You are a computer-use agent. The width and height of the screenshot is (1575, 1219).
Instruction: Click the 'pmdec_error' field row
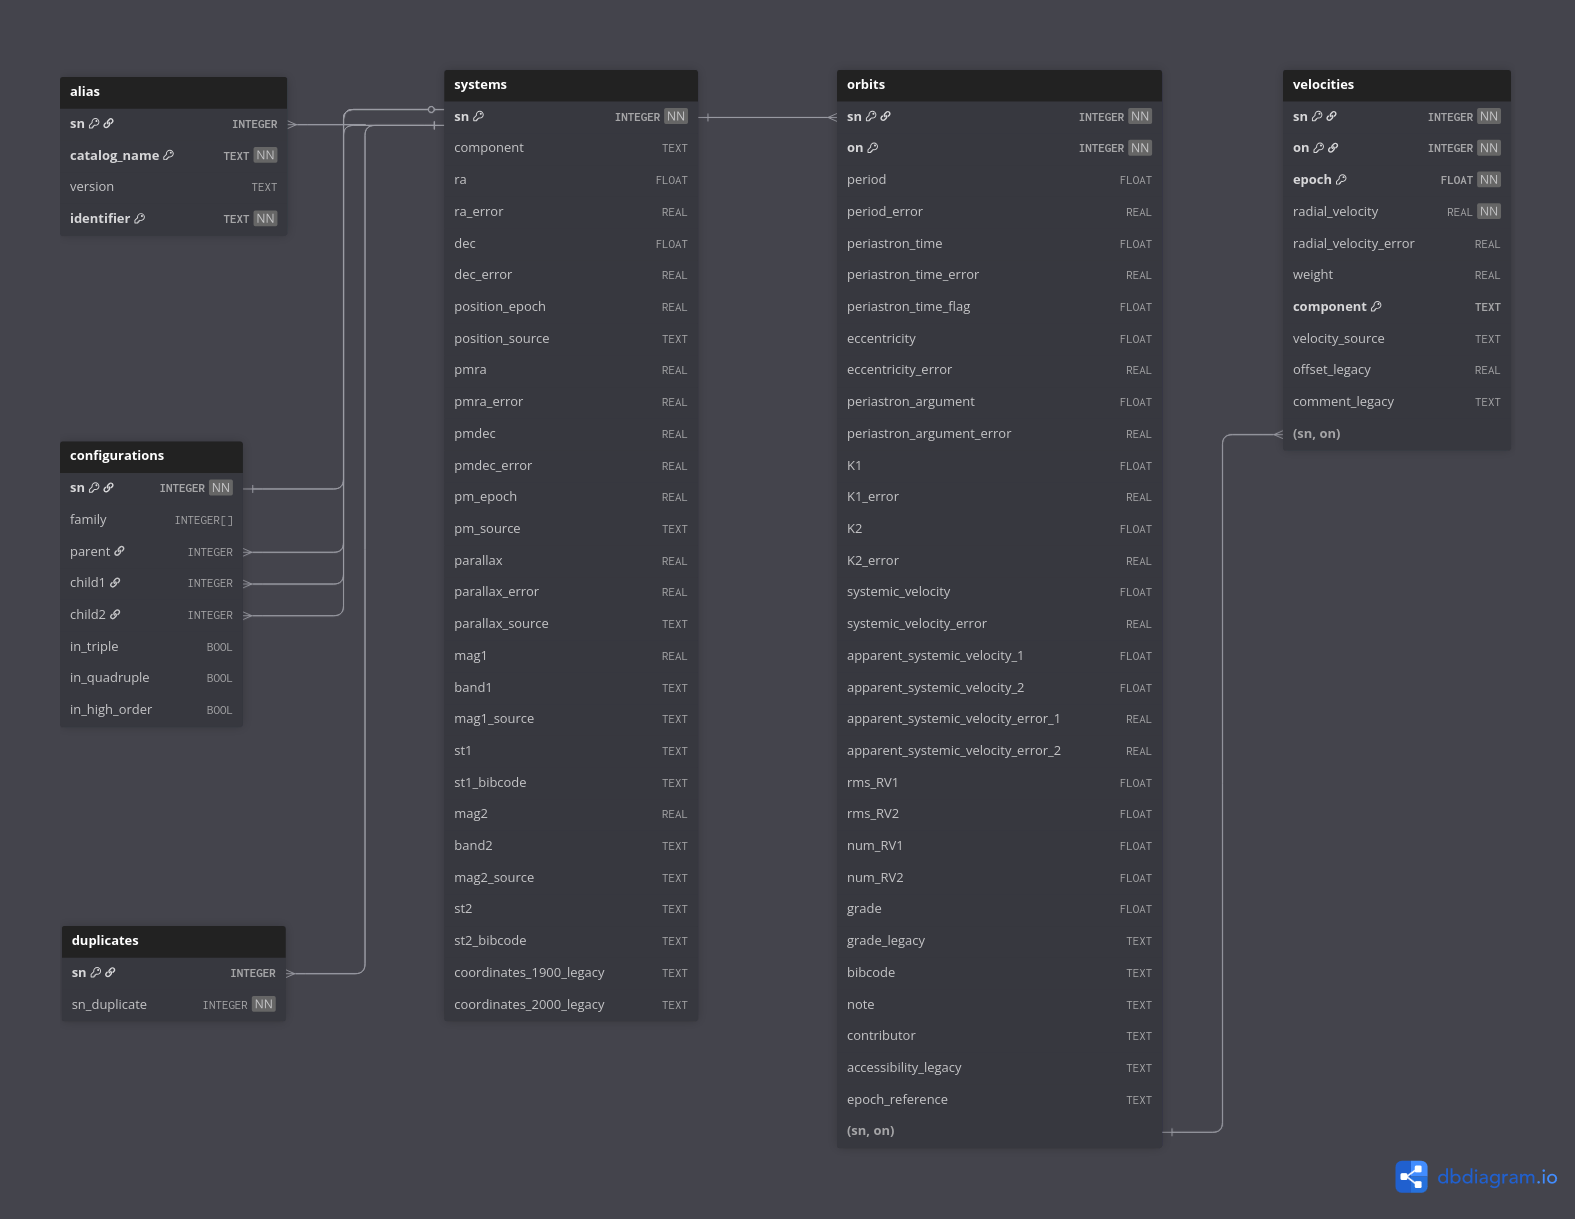571,466
